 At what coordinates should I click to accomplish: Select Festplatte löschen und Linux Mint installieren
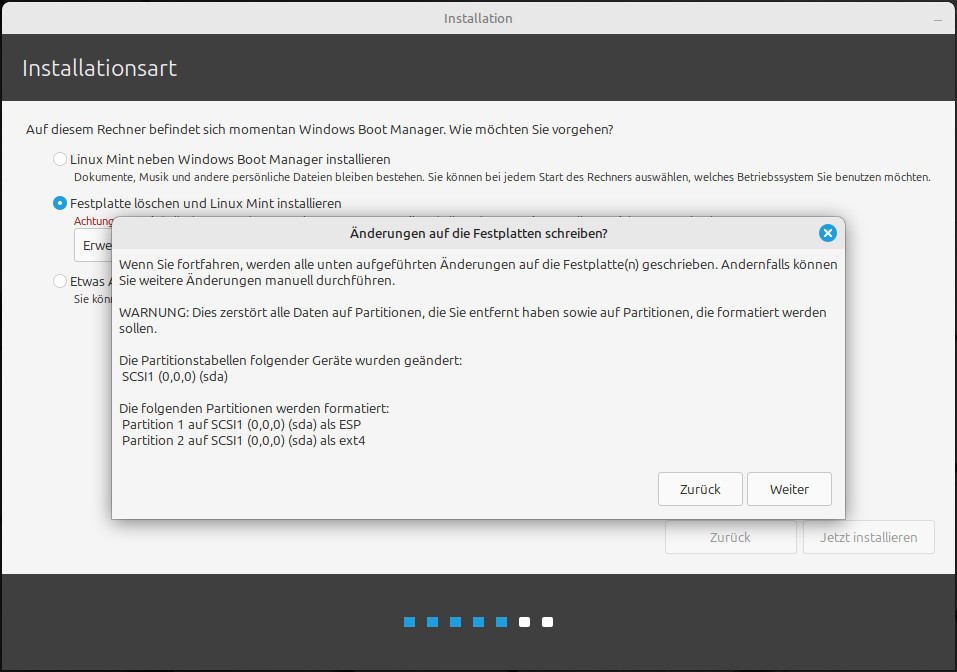60,203
